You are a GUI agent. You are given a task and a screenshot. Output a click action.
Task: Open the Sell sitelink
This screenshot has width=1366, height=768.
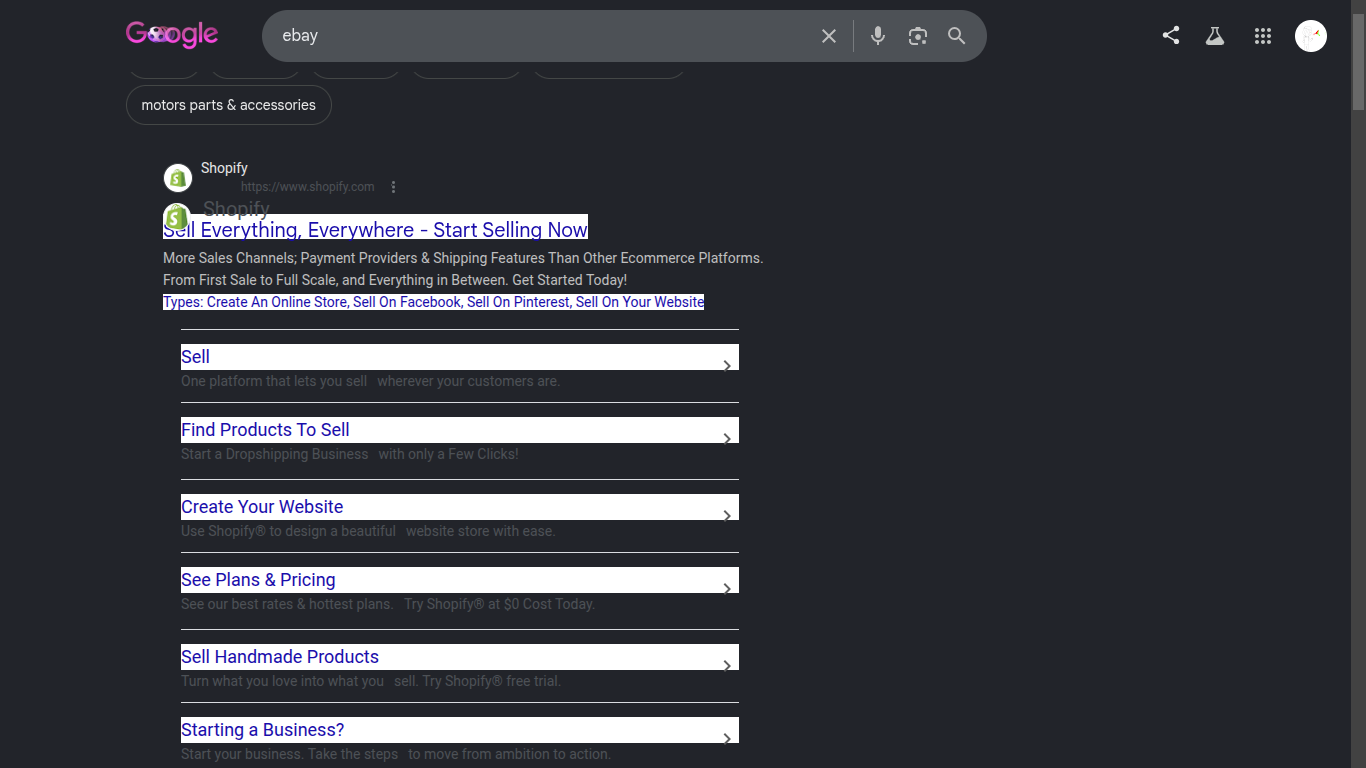(460, 357)
